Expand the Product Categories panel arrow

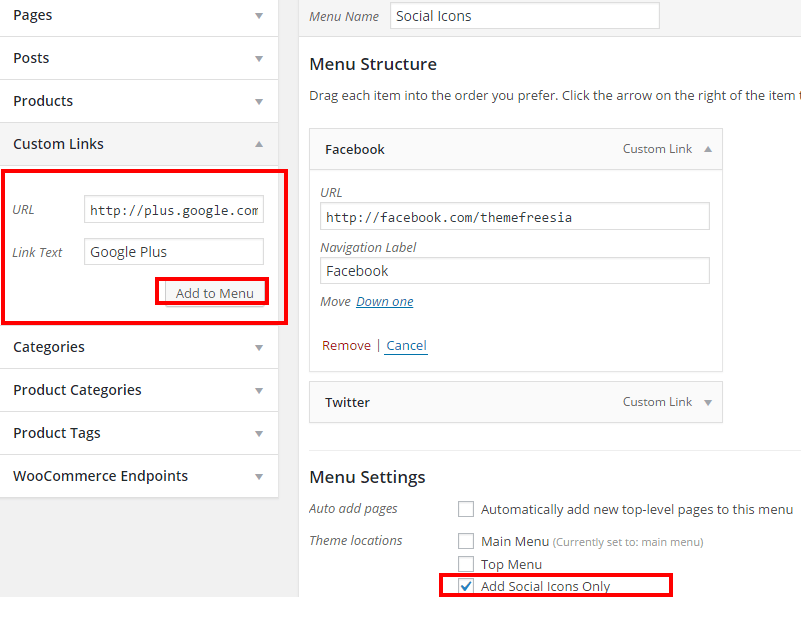coord(259,391)
